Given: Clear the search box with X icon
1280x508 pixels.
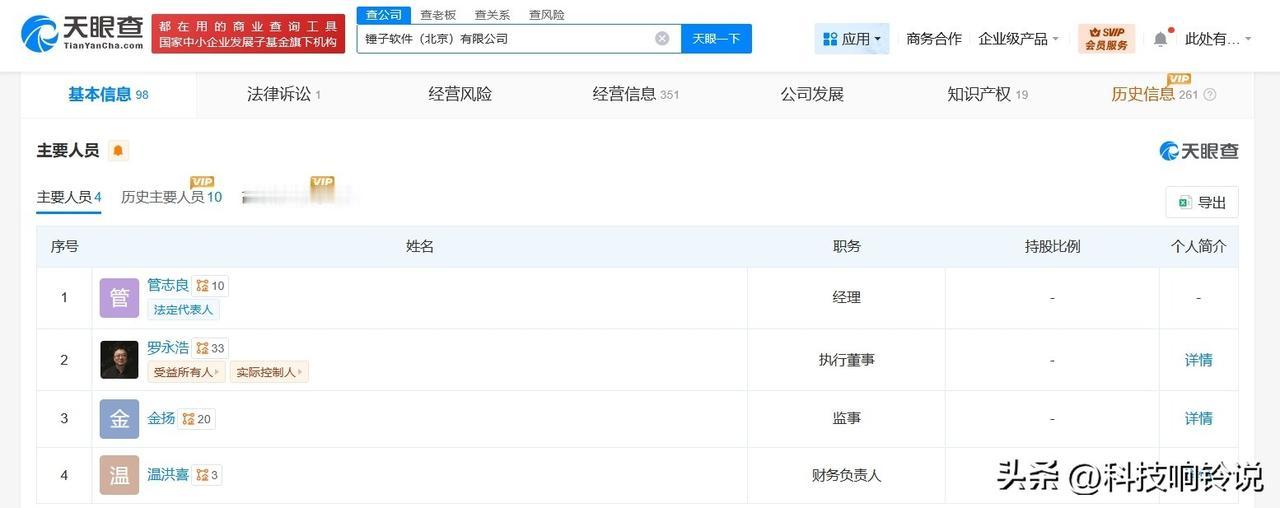Looking at the screenshot, I should (x=662, y=38).
